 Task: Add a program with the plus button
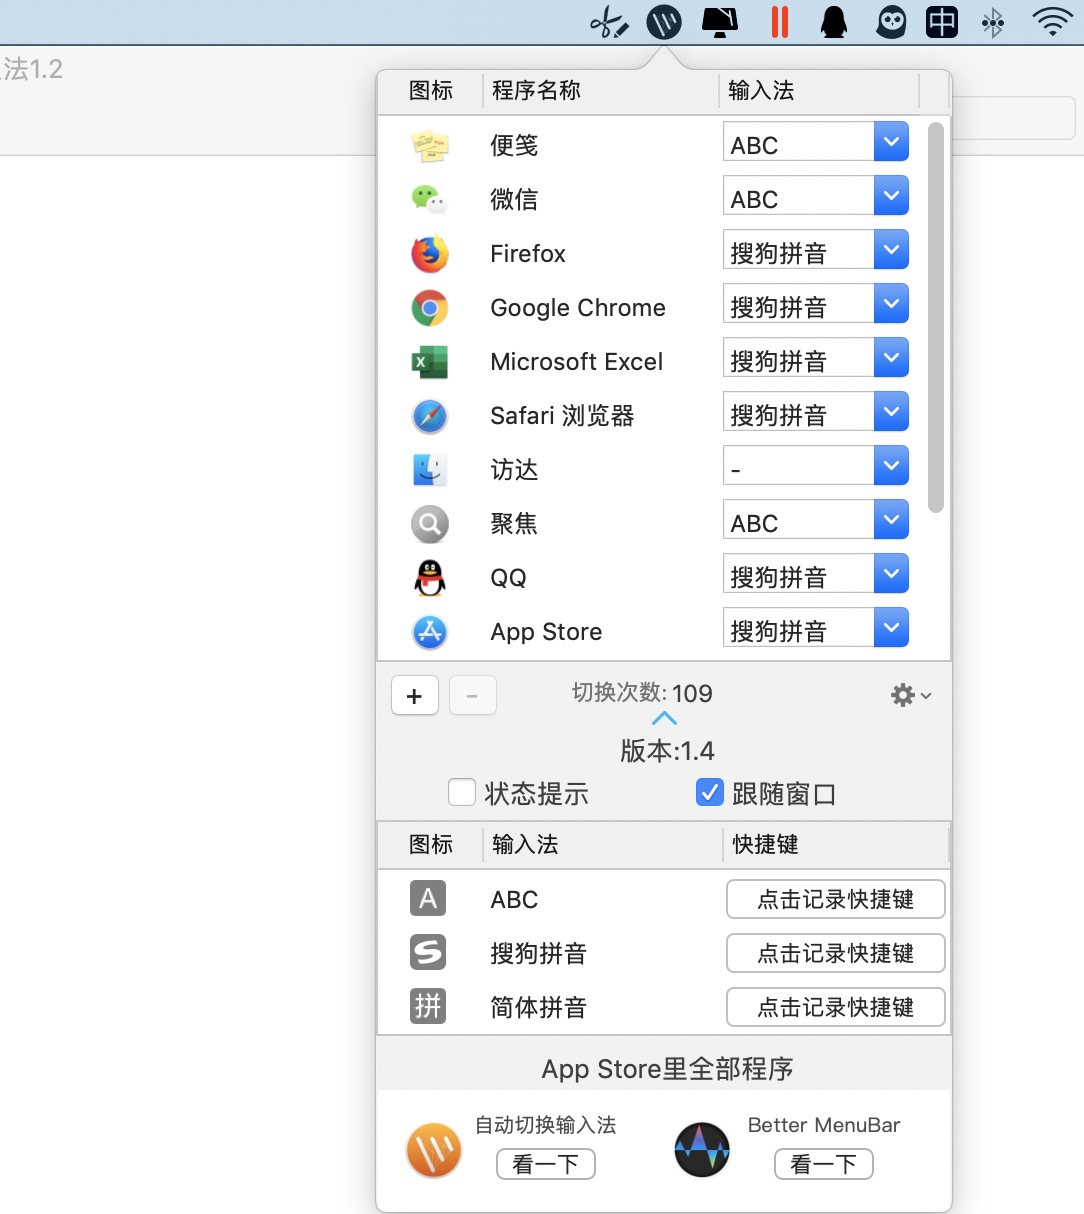tap(415, 696)
